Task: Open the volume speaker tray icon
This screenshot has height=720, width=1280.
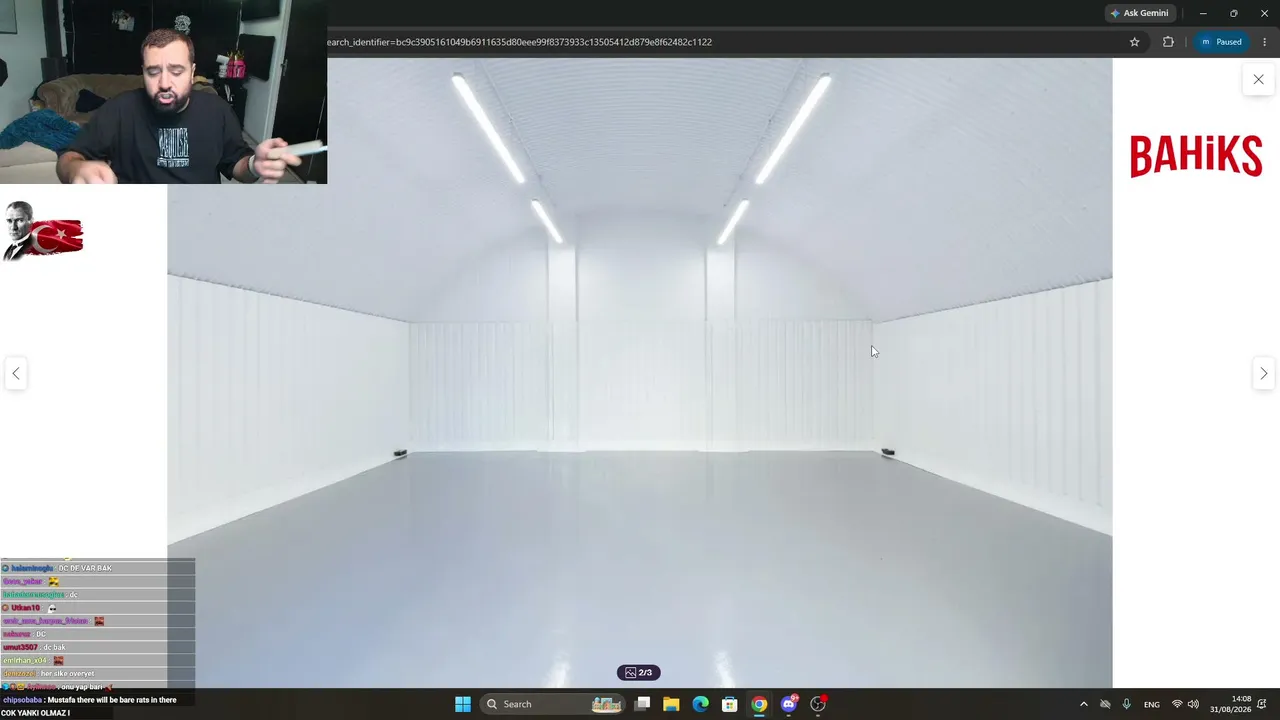Action: tap(1193, 704)
